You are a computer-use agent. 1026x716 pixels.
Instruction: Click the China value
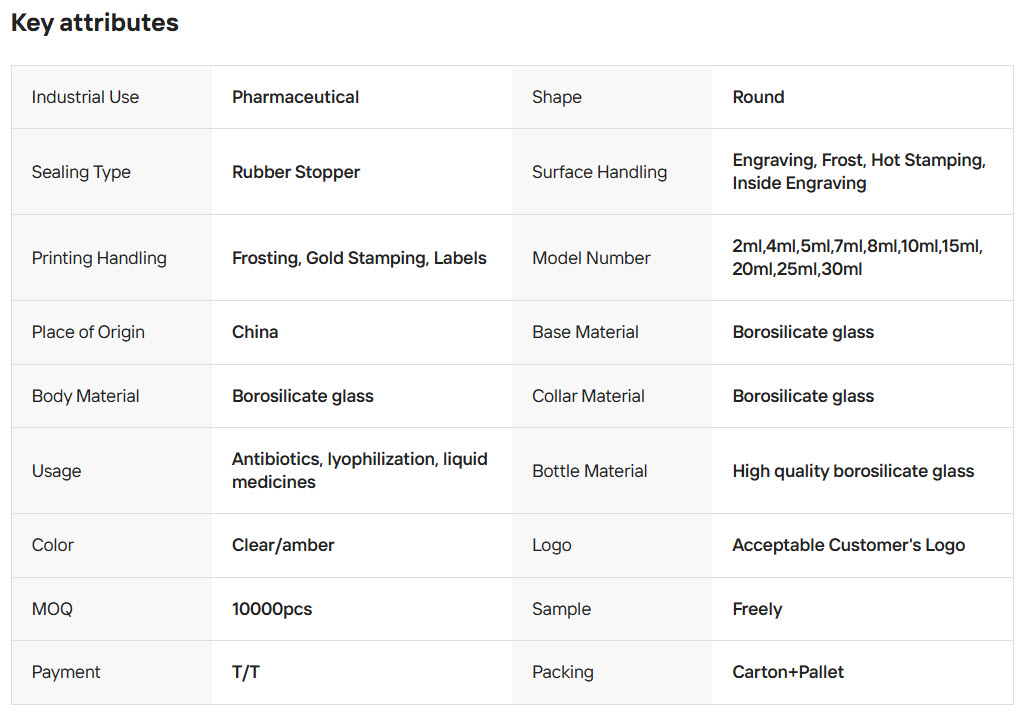click(x=255, y=332)
